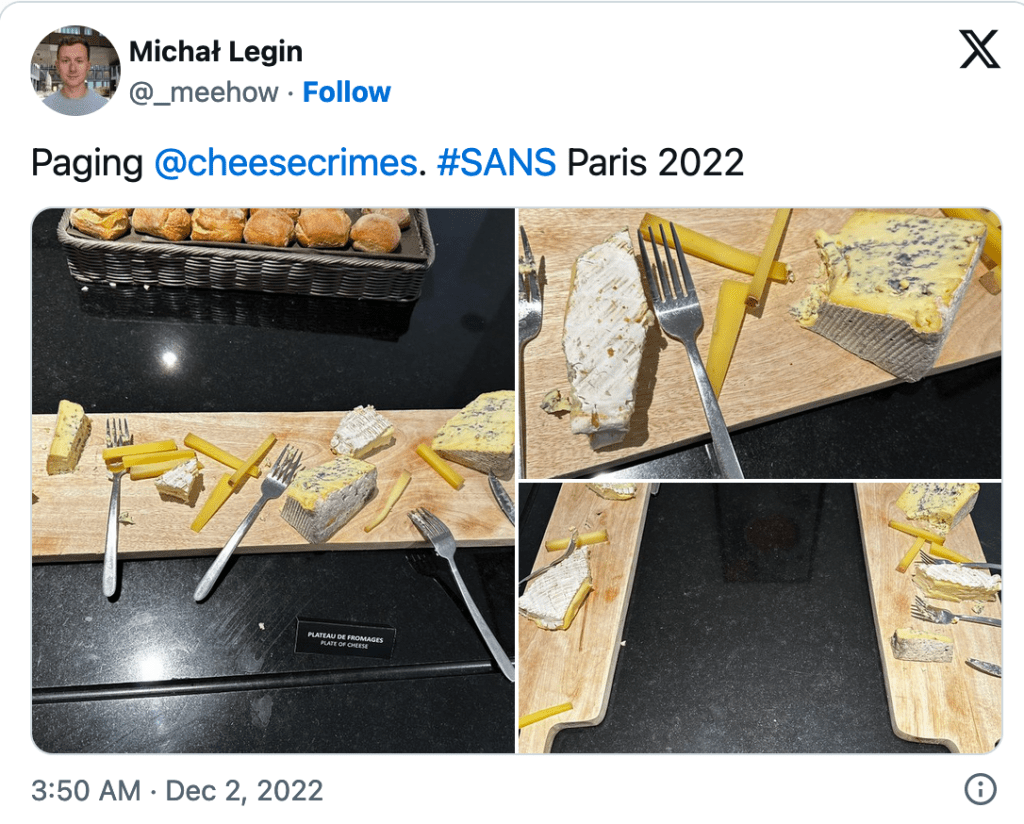1024x824 pixels.
Task: Click the large blue cheese wedge in close-up photo
Action: [895, 293]
